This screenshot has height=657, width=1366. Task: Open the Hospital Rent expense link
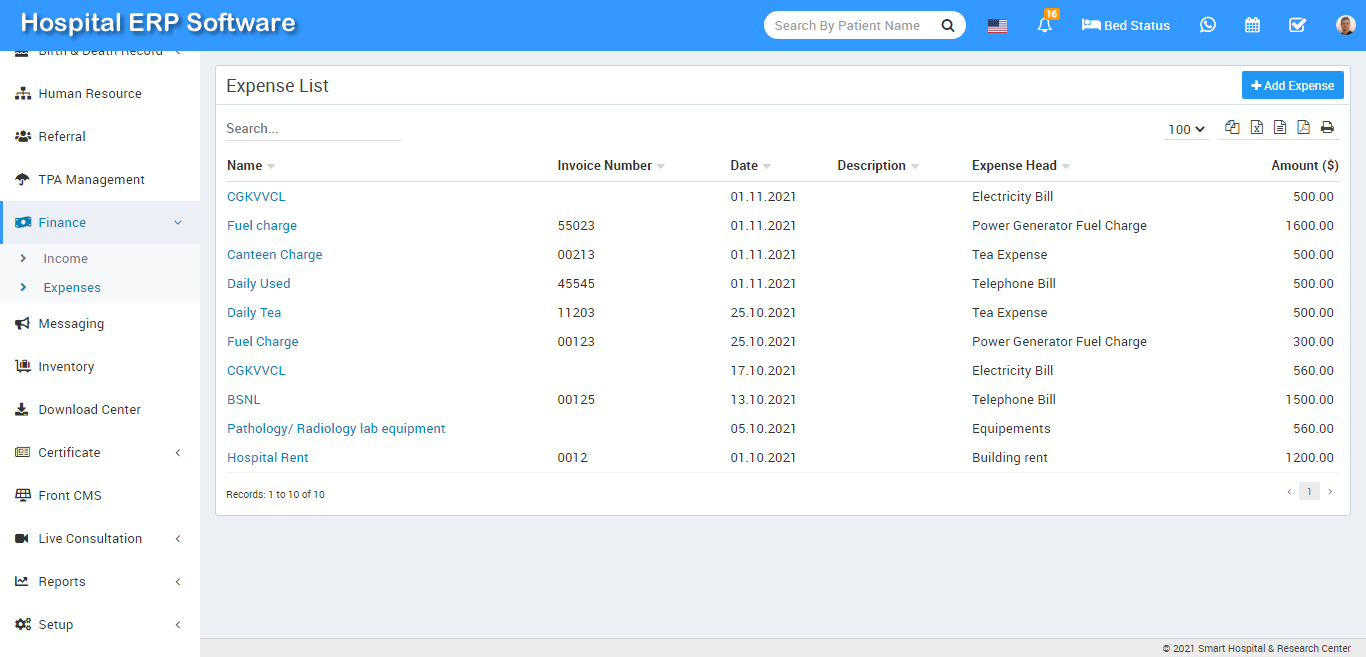tap(267, 457)
